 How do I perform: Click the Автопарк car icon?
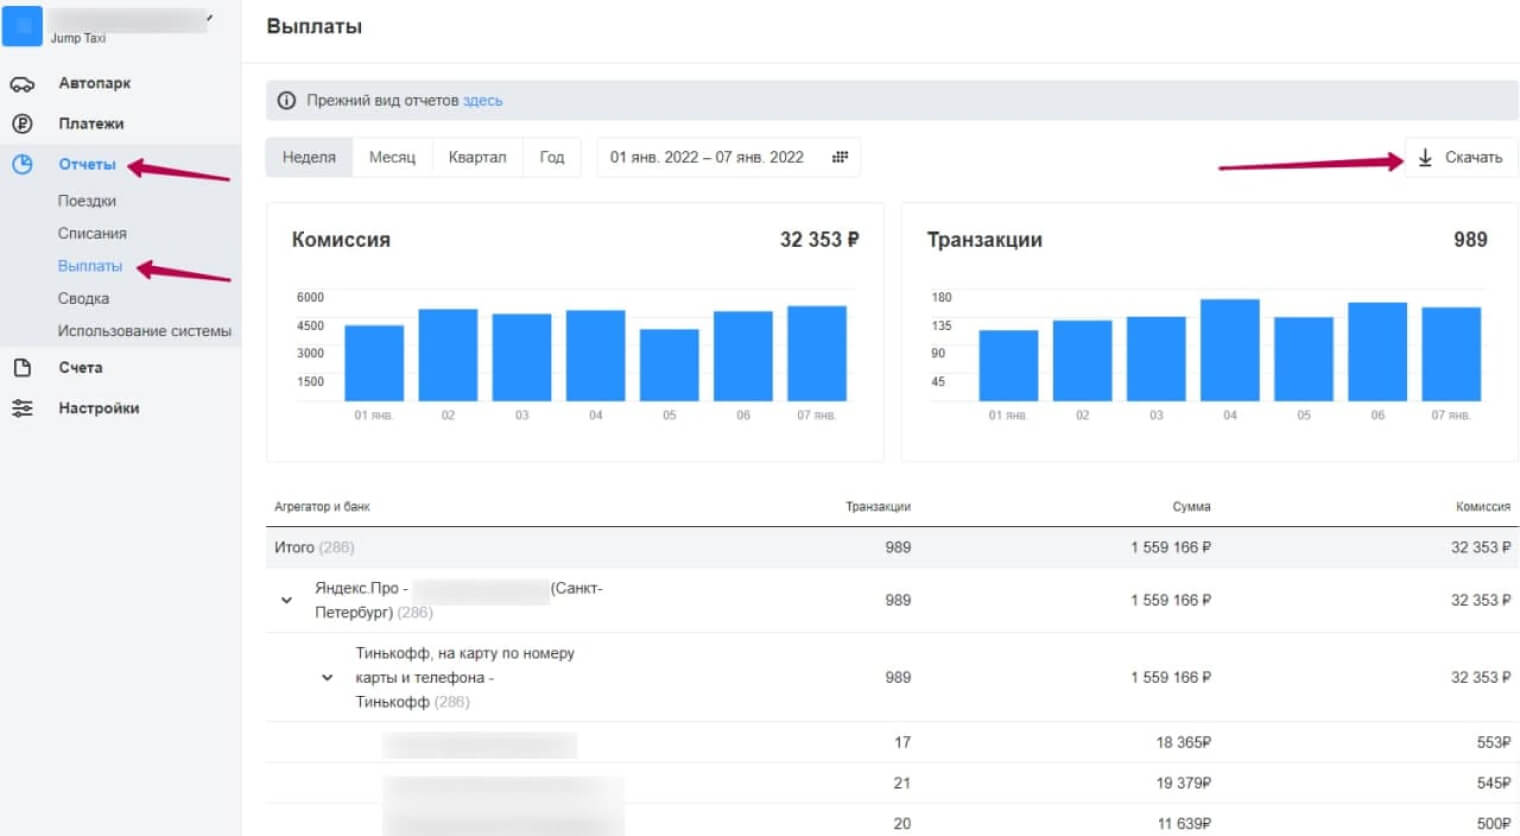[x=22, y=84]
